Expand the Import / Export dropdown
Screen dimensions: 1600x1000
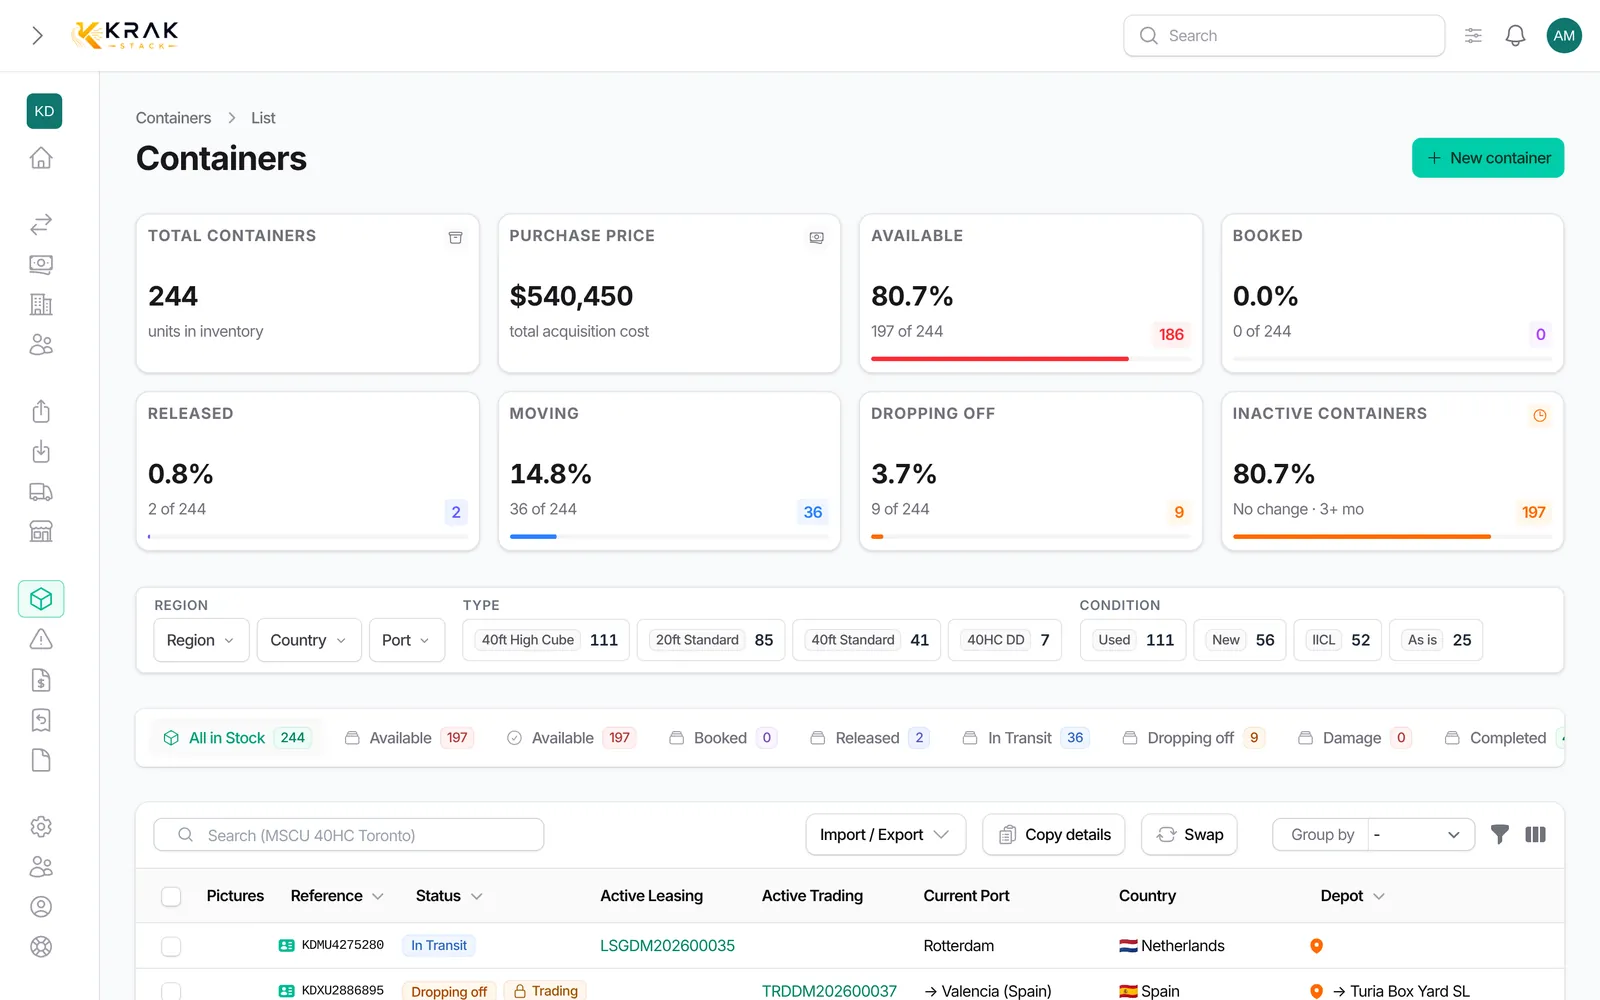886,835
